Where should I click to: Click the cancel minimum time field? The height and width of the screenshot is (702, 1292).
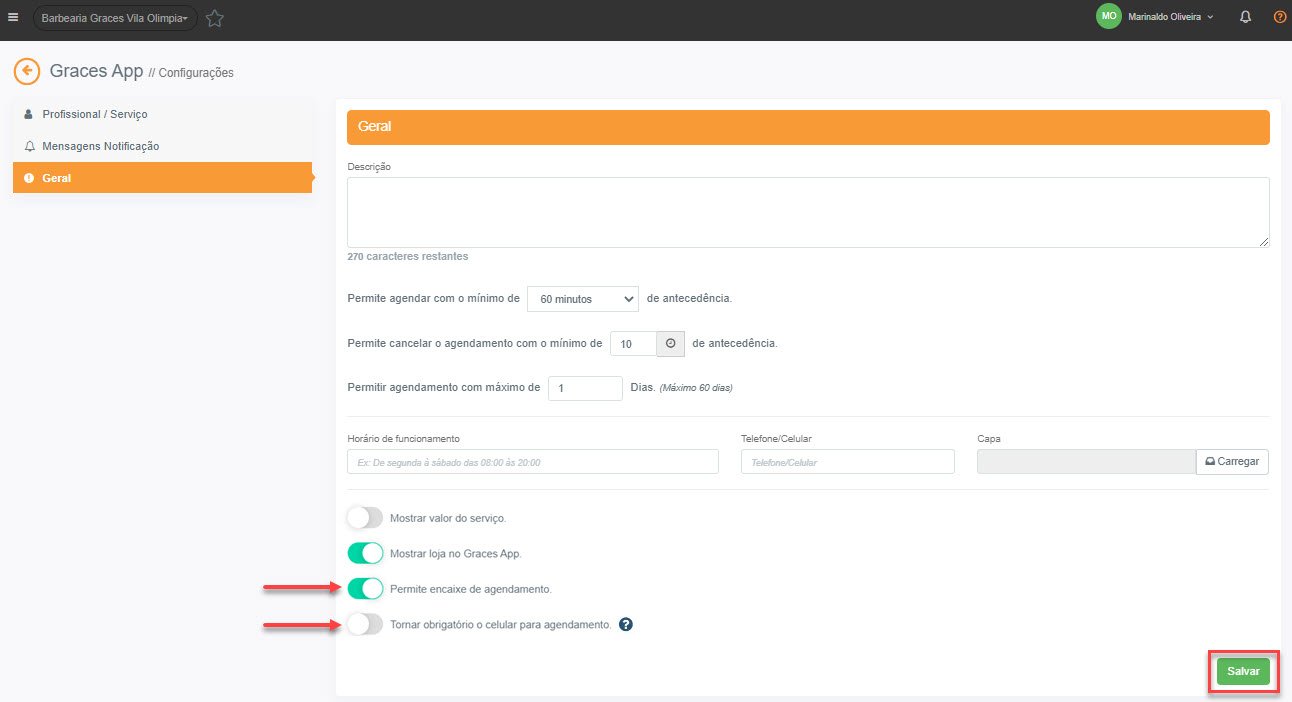coord(633,343)
